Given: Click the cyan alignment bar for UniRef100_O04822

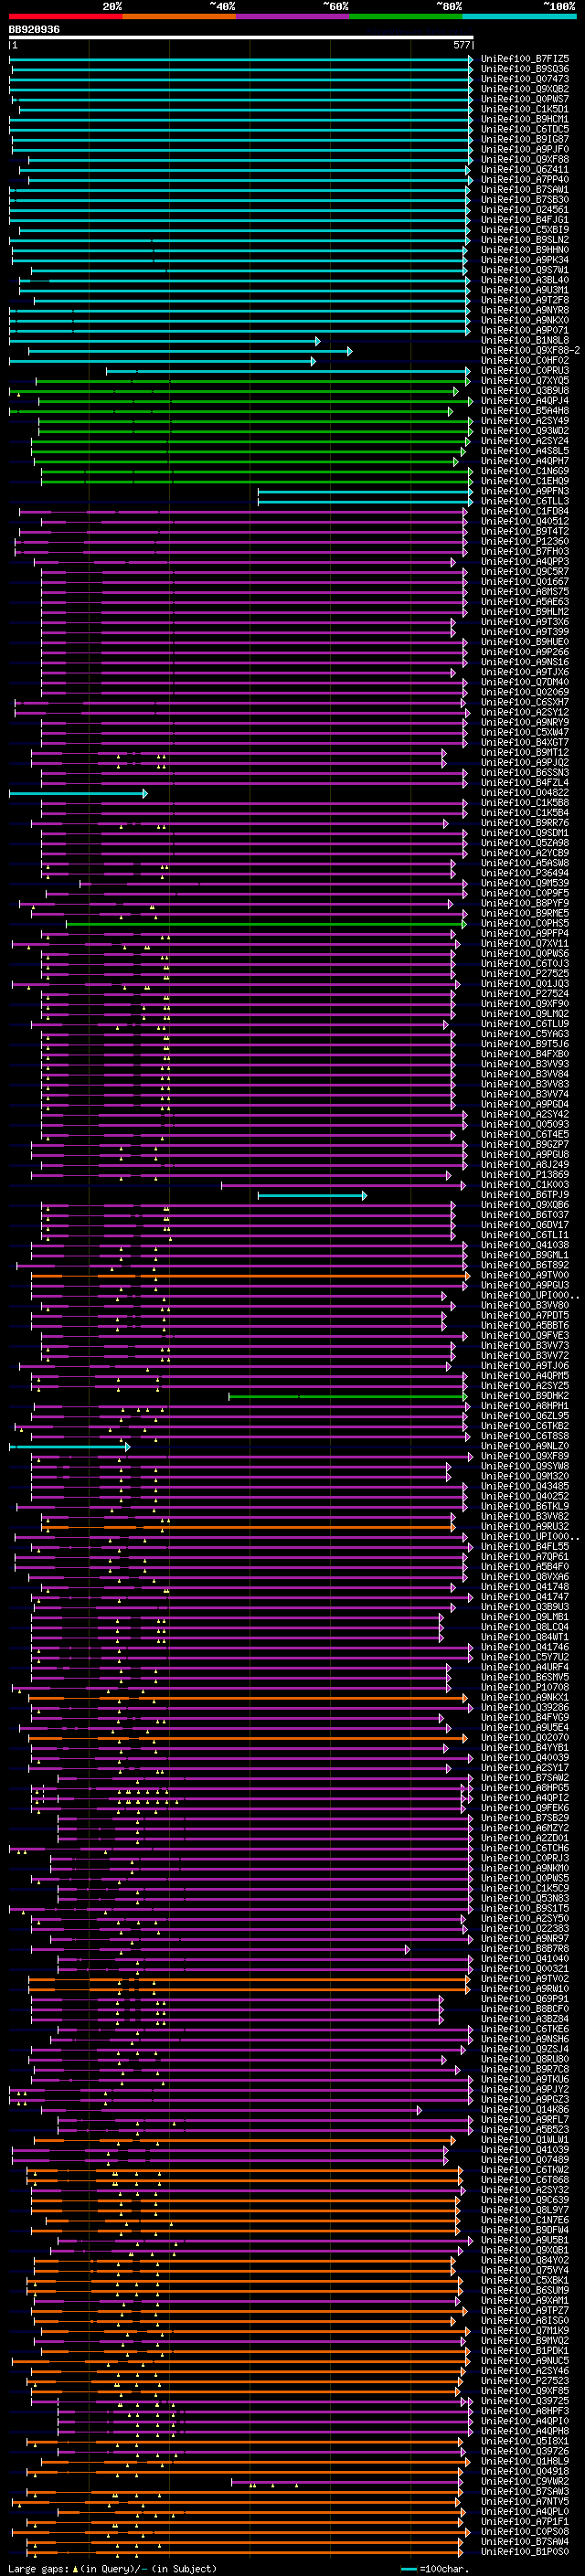Looking at the screenshot, I should click(x=78, y=793).
